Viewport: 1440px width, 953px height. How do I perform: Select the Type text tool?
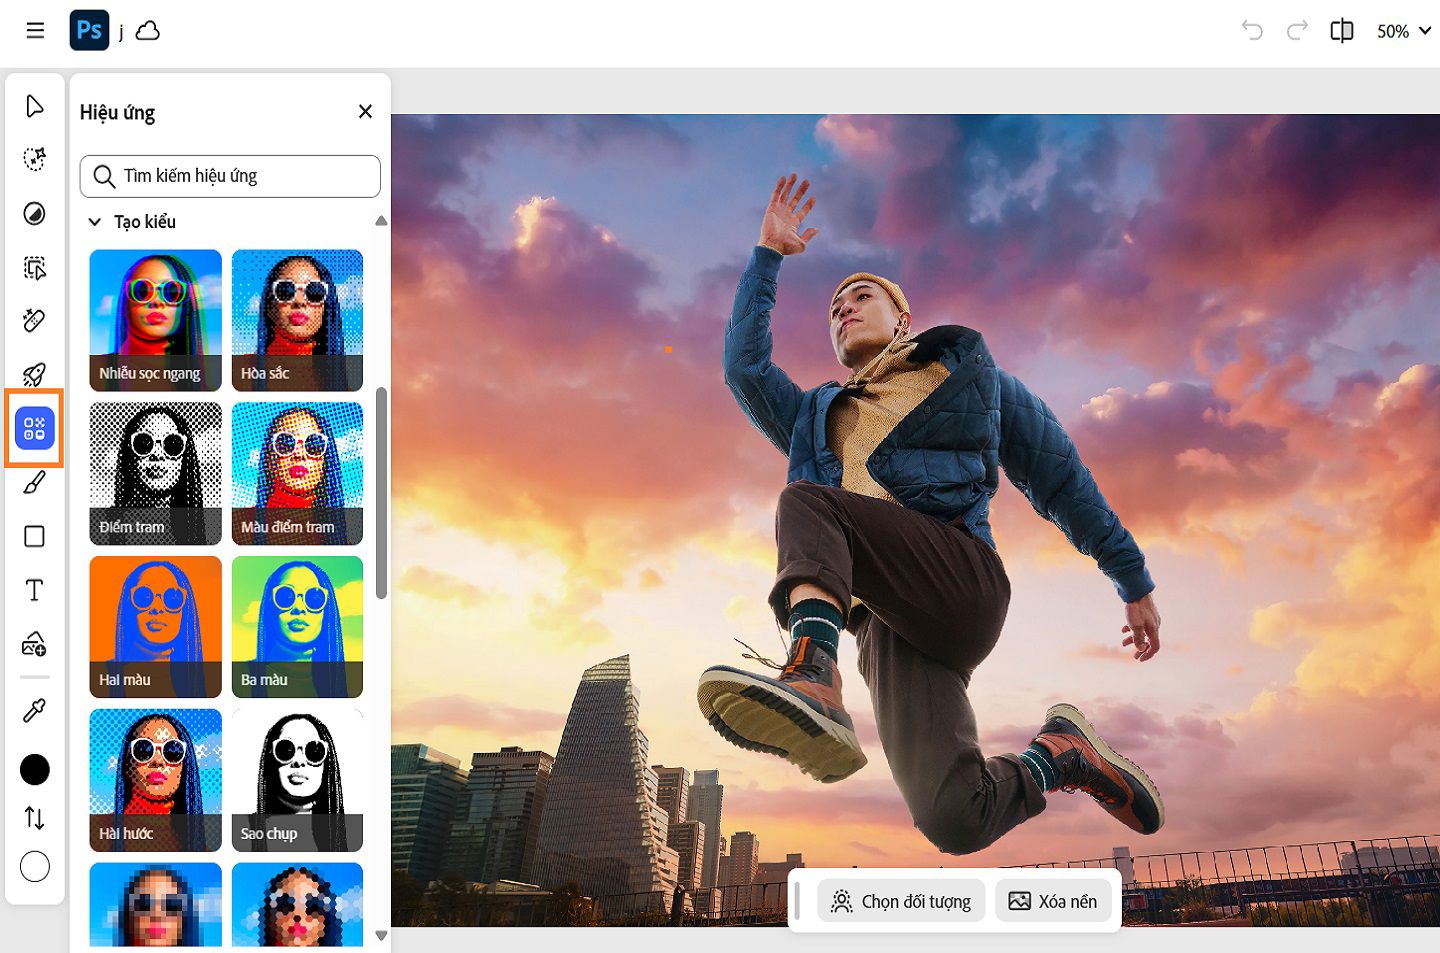point(35,590)
